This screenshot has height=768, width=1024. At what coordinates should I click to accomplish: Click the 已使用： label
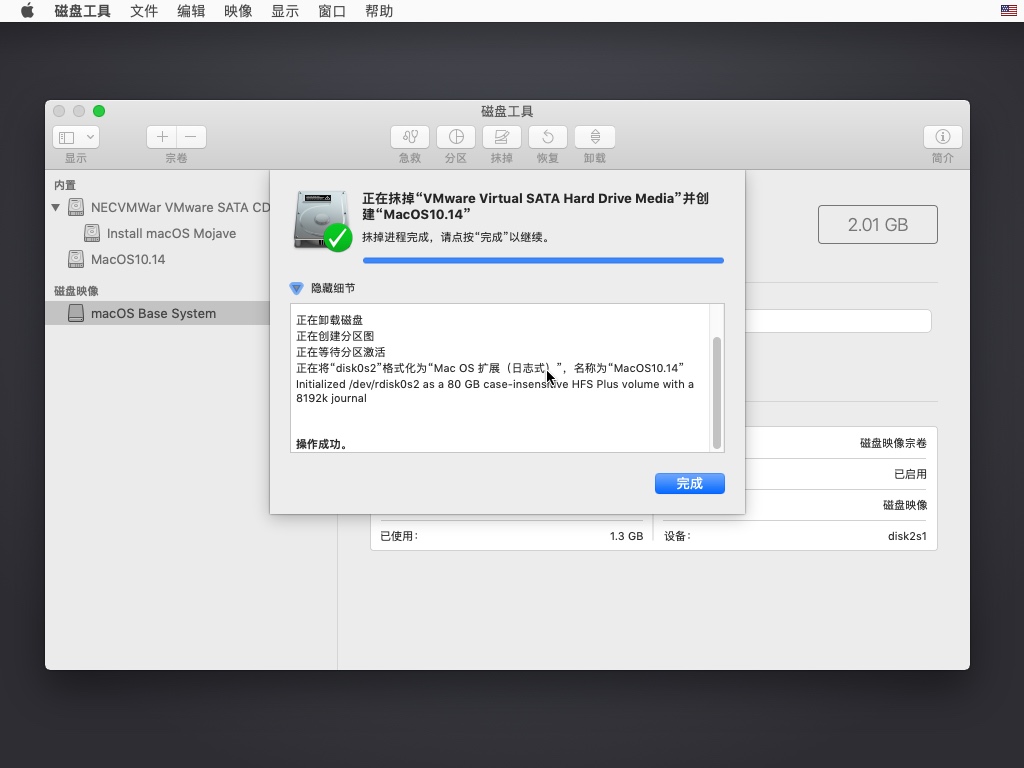pyautogui.click(x=399, y=536)
